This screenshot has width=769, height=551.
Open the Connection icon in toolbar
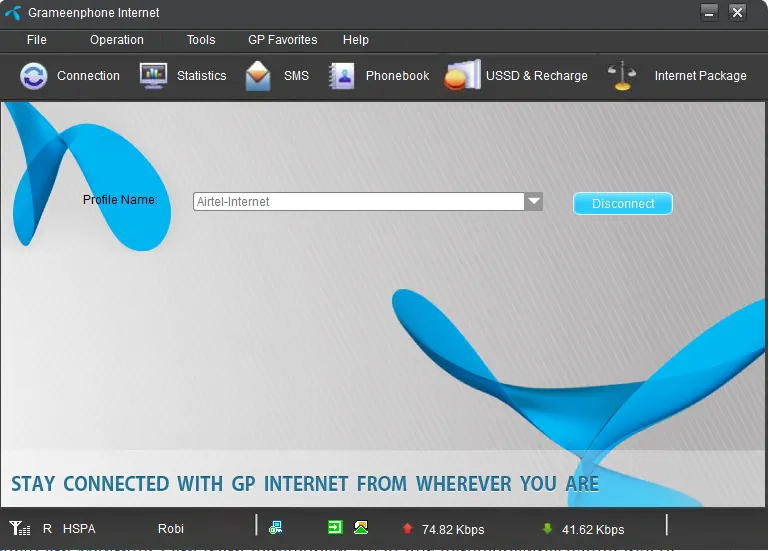34,76
